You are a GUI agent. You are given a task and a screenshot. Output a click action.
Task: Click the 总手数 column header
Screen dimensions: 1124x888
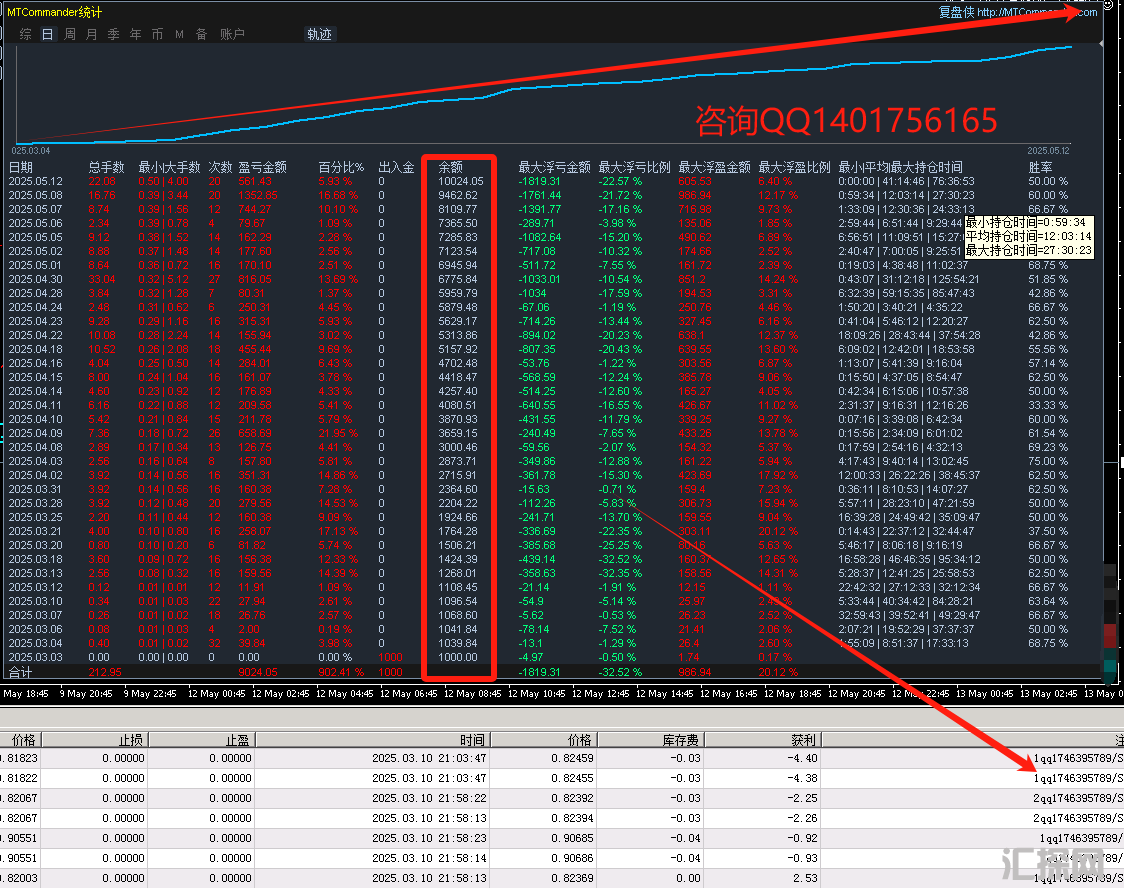click(106, 167)
